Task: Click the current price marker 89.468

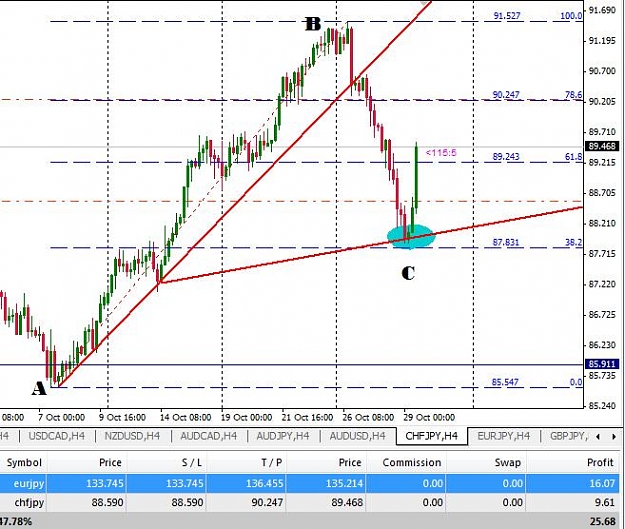Action: 602,146
